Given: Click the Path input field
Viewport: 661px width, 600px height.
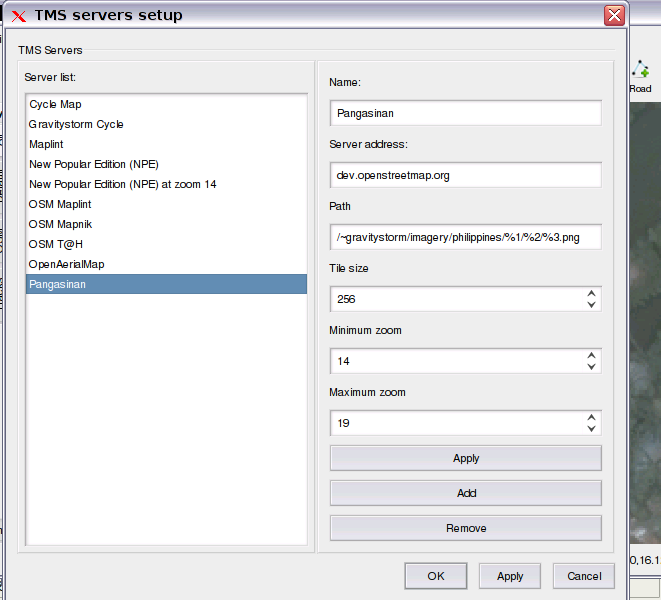Looking at the screenshot, I should click(x=465, y=237).
